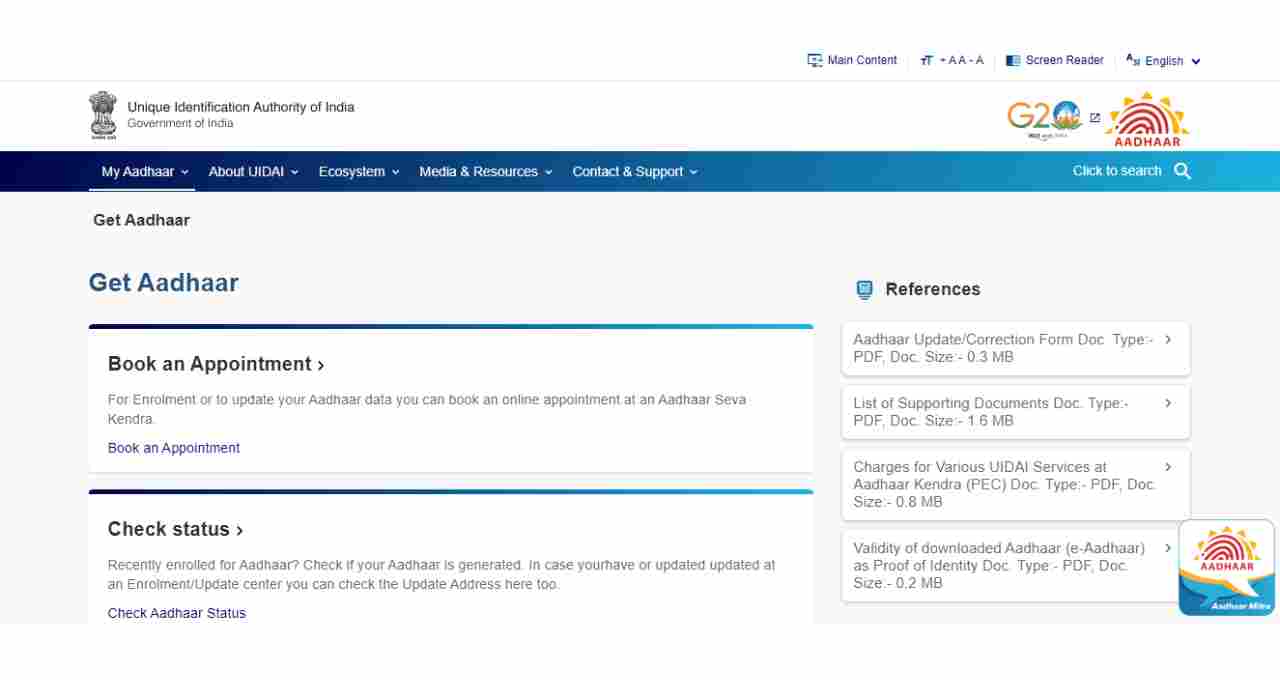Click the text size icon

[926, 61]
